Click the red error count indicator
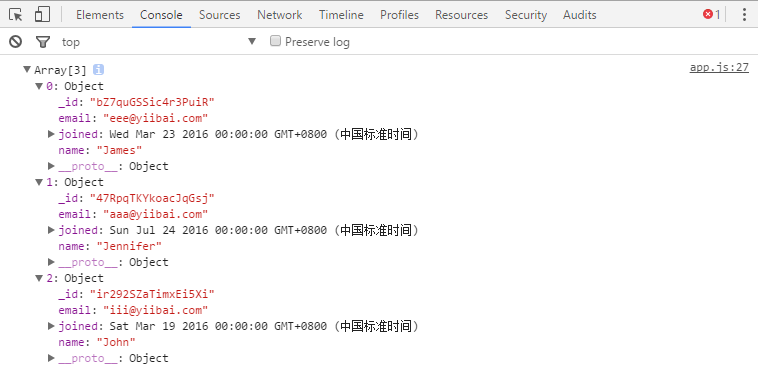 [712, 15]
